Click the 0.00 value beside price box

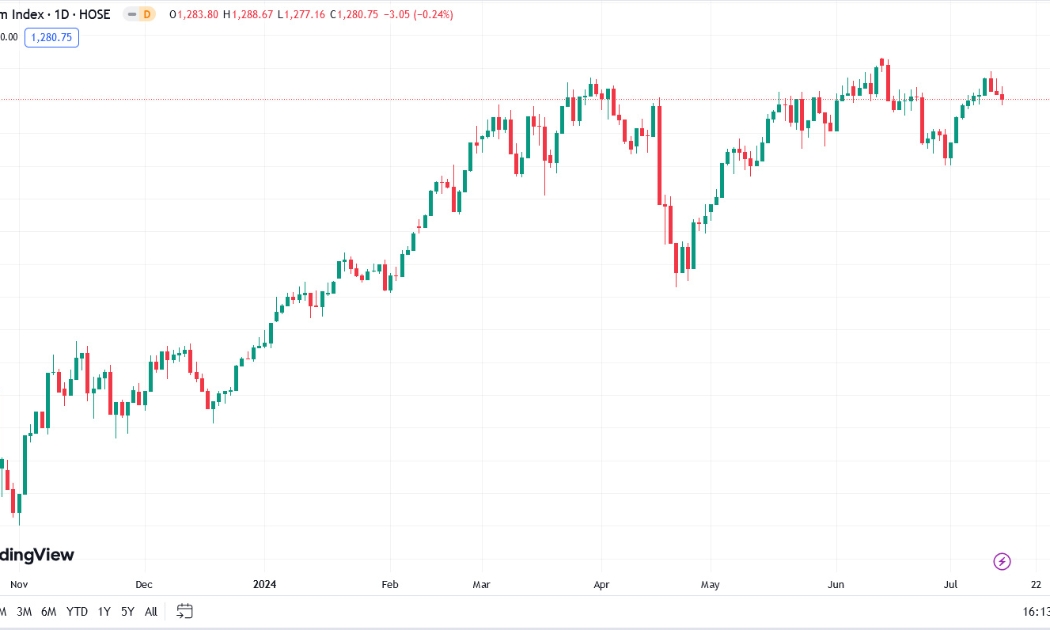[9, 37]
